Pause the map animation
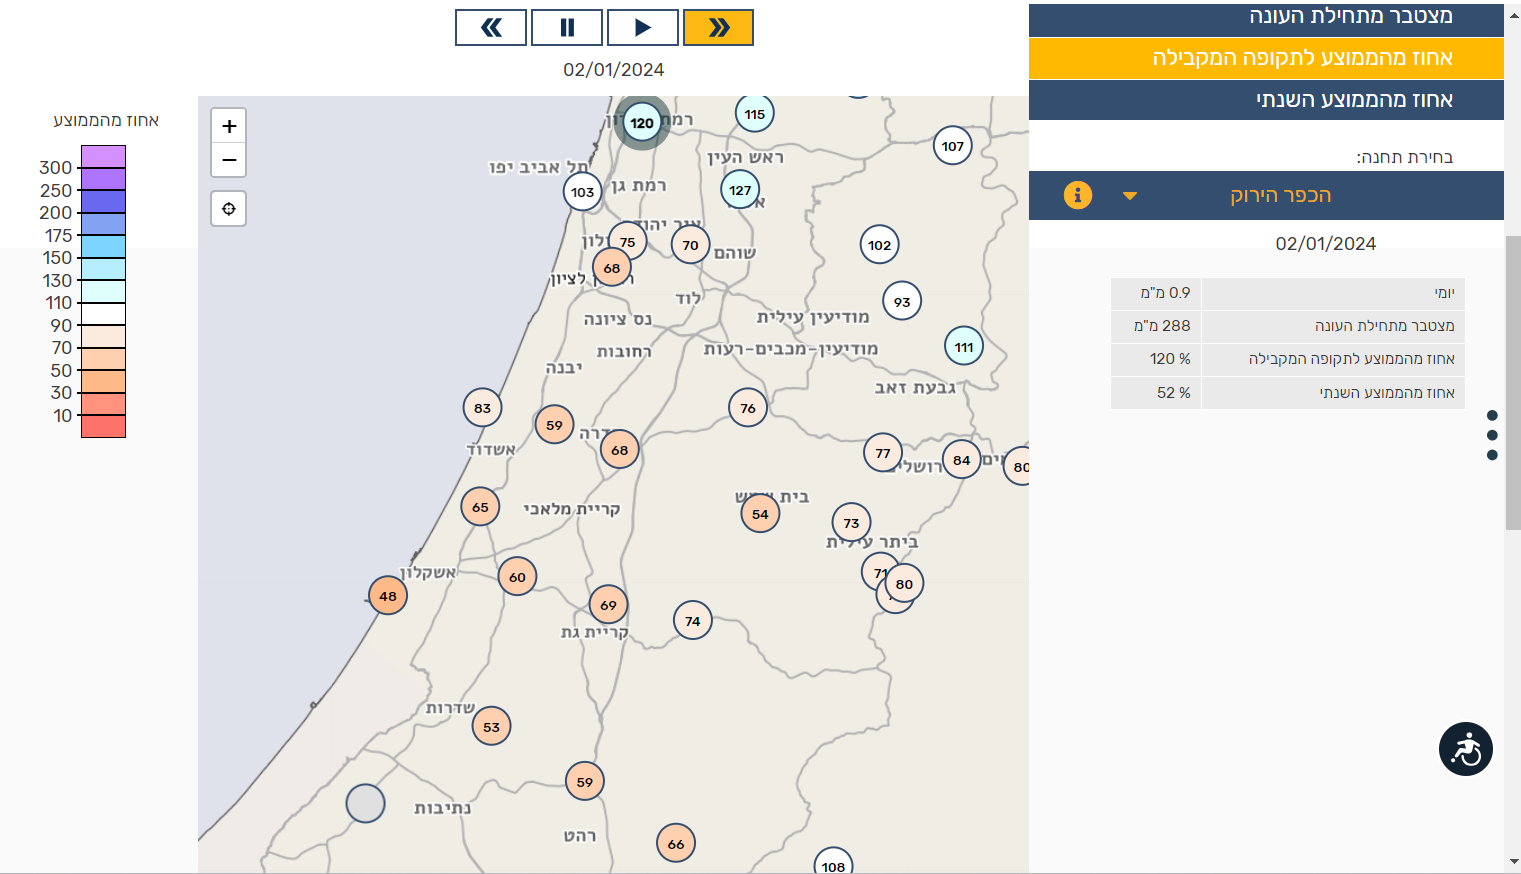The image size is (1521, 874). 567,28
